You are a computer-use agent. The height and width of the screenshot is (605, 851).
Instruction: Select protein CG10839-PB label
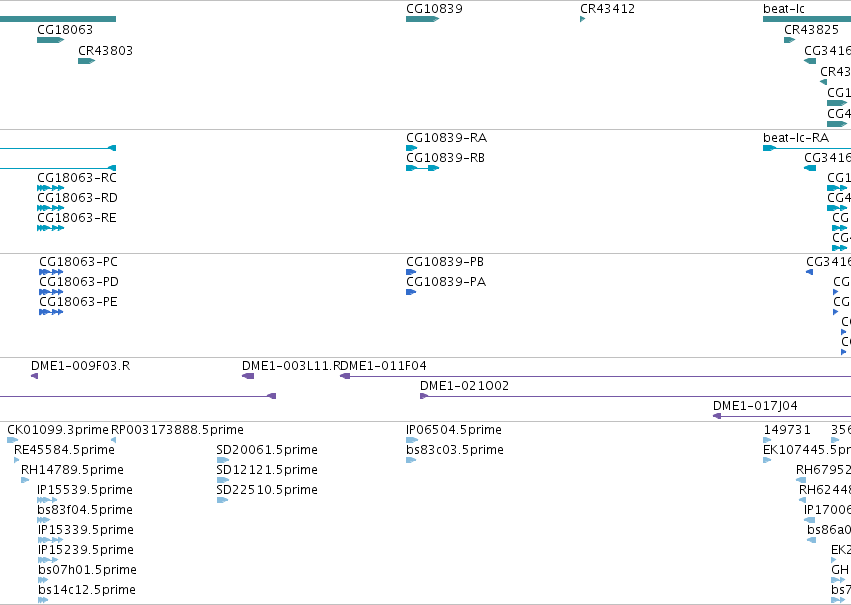[x=445, y=262]
